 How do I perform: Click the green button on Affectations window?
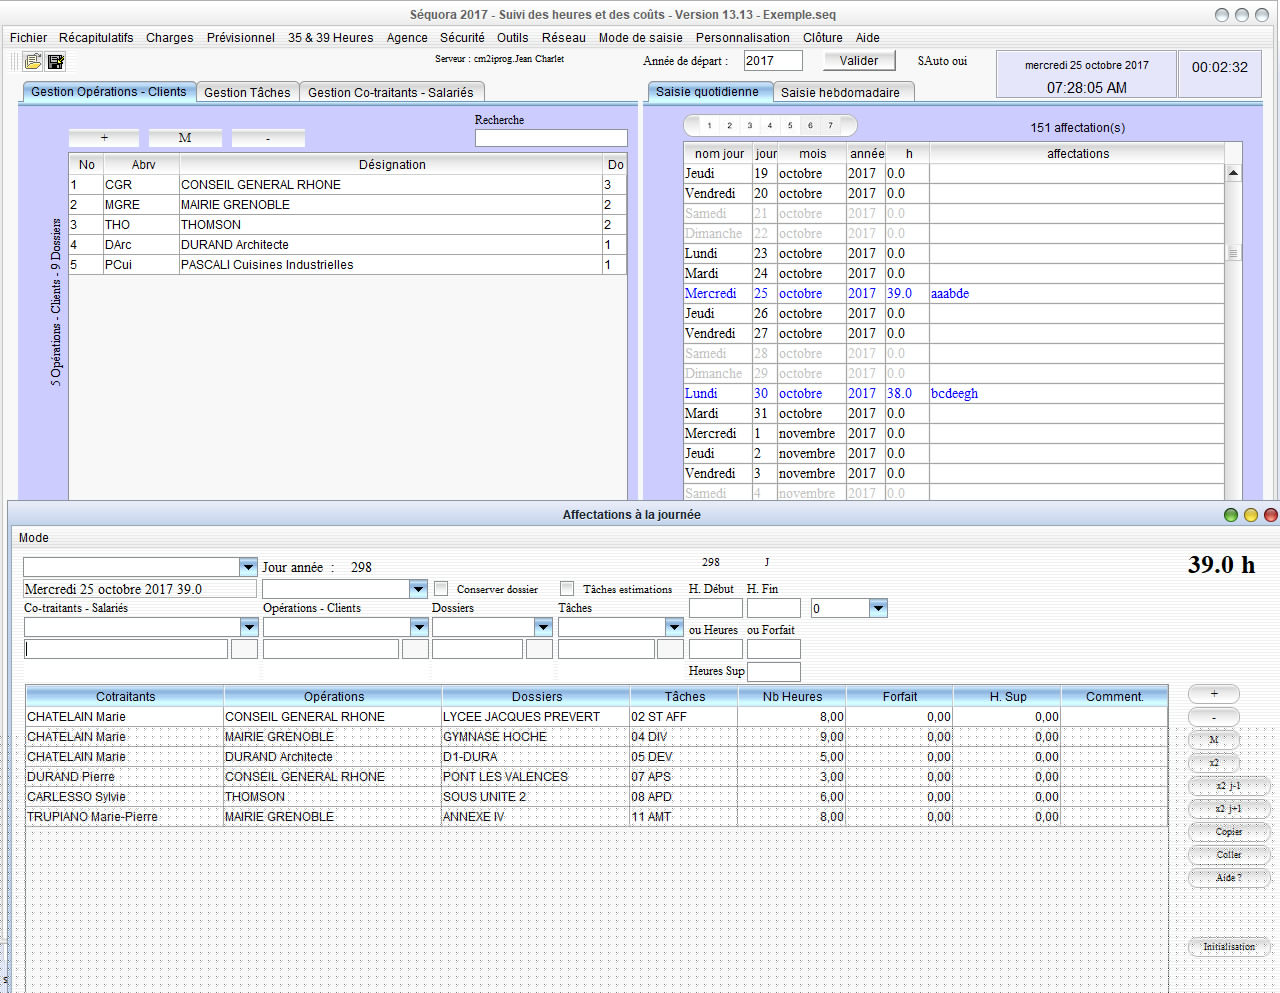1231,515
